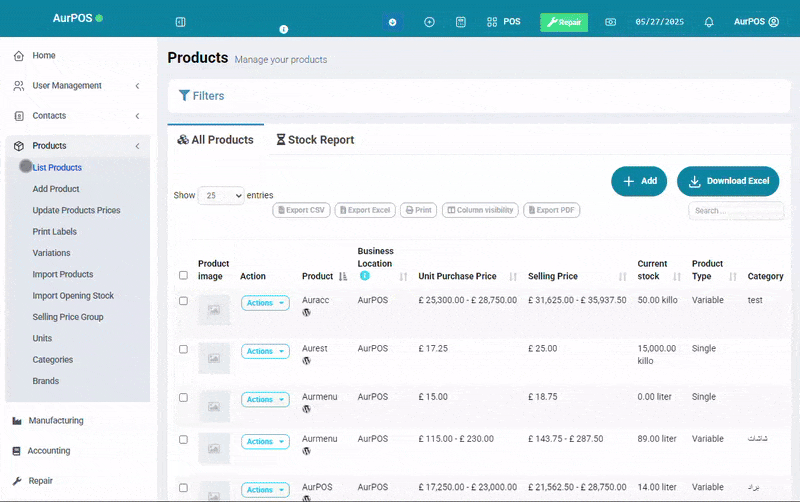The image size is (800, 502).
Task: Check the AurPOS product row checkbox
Action: coord(183,488)
